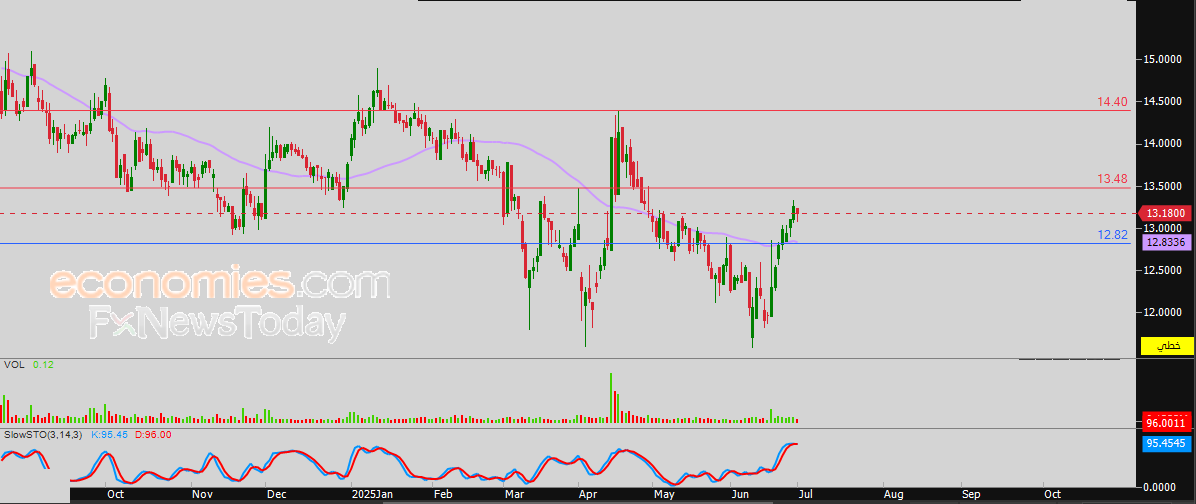Click the 12.0000 price axis label
Viewport: 1196px width, 504px height.
(x=1162, y=312)
